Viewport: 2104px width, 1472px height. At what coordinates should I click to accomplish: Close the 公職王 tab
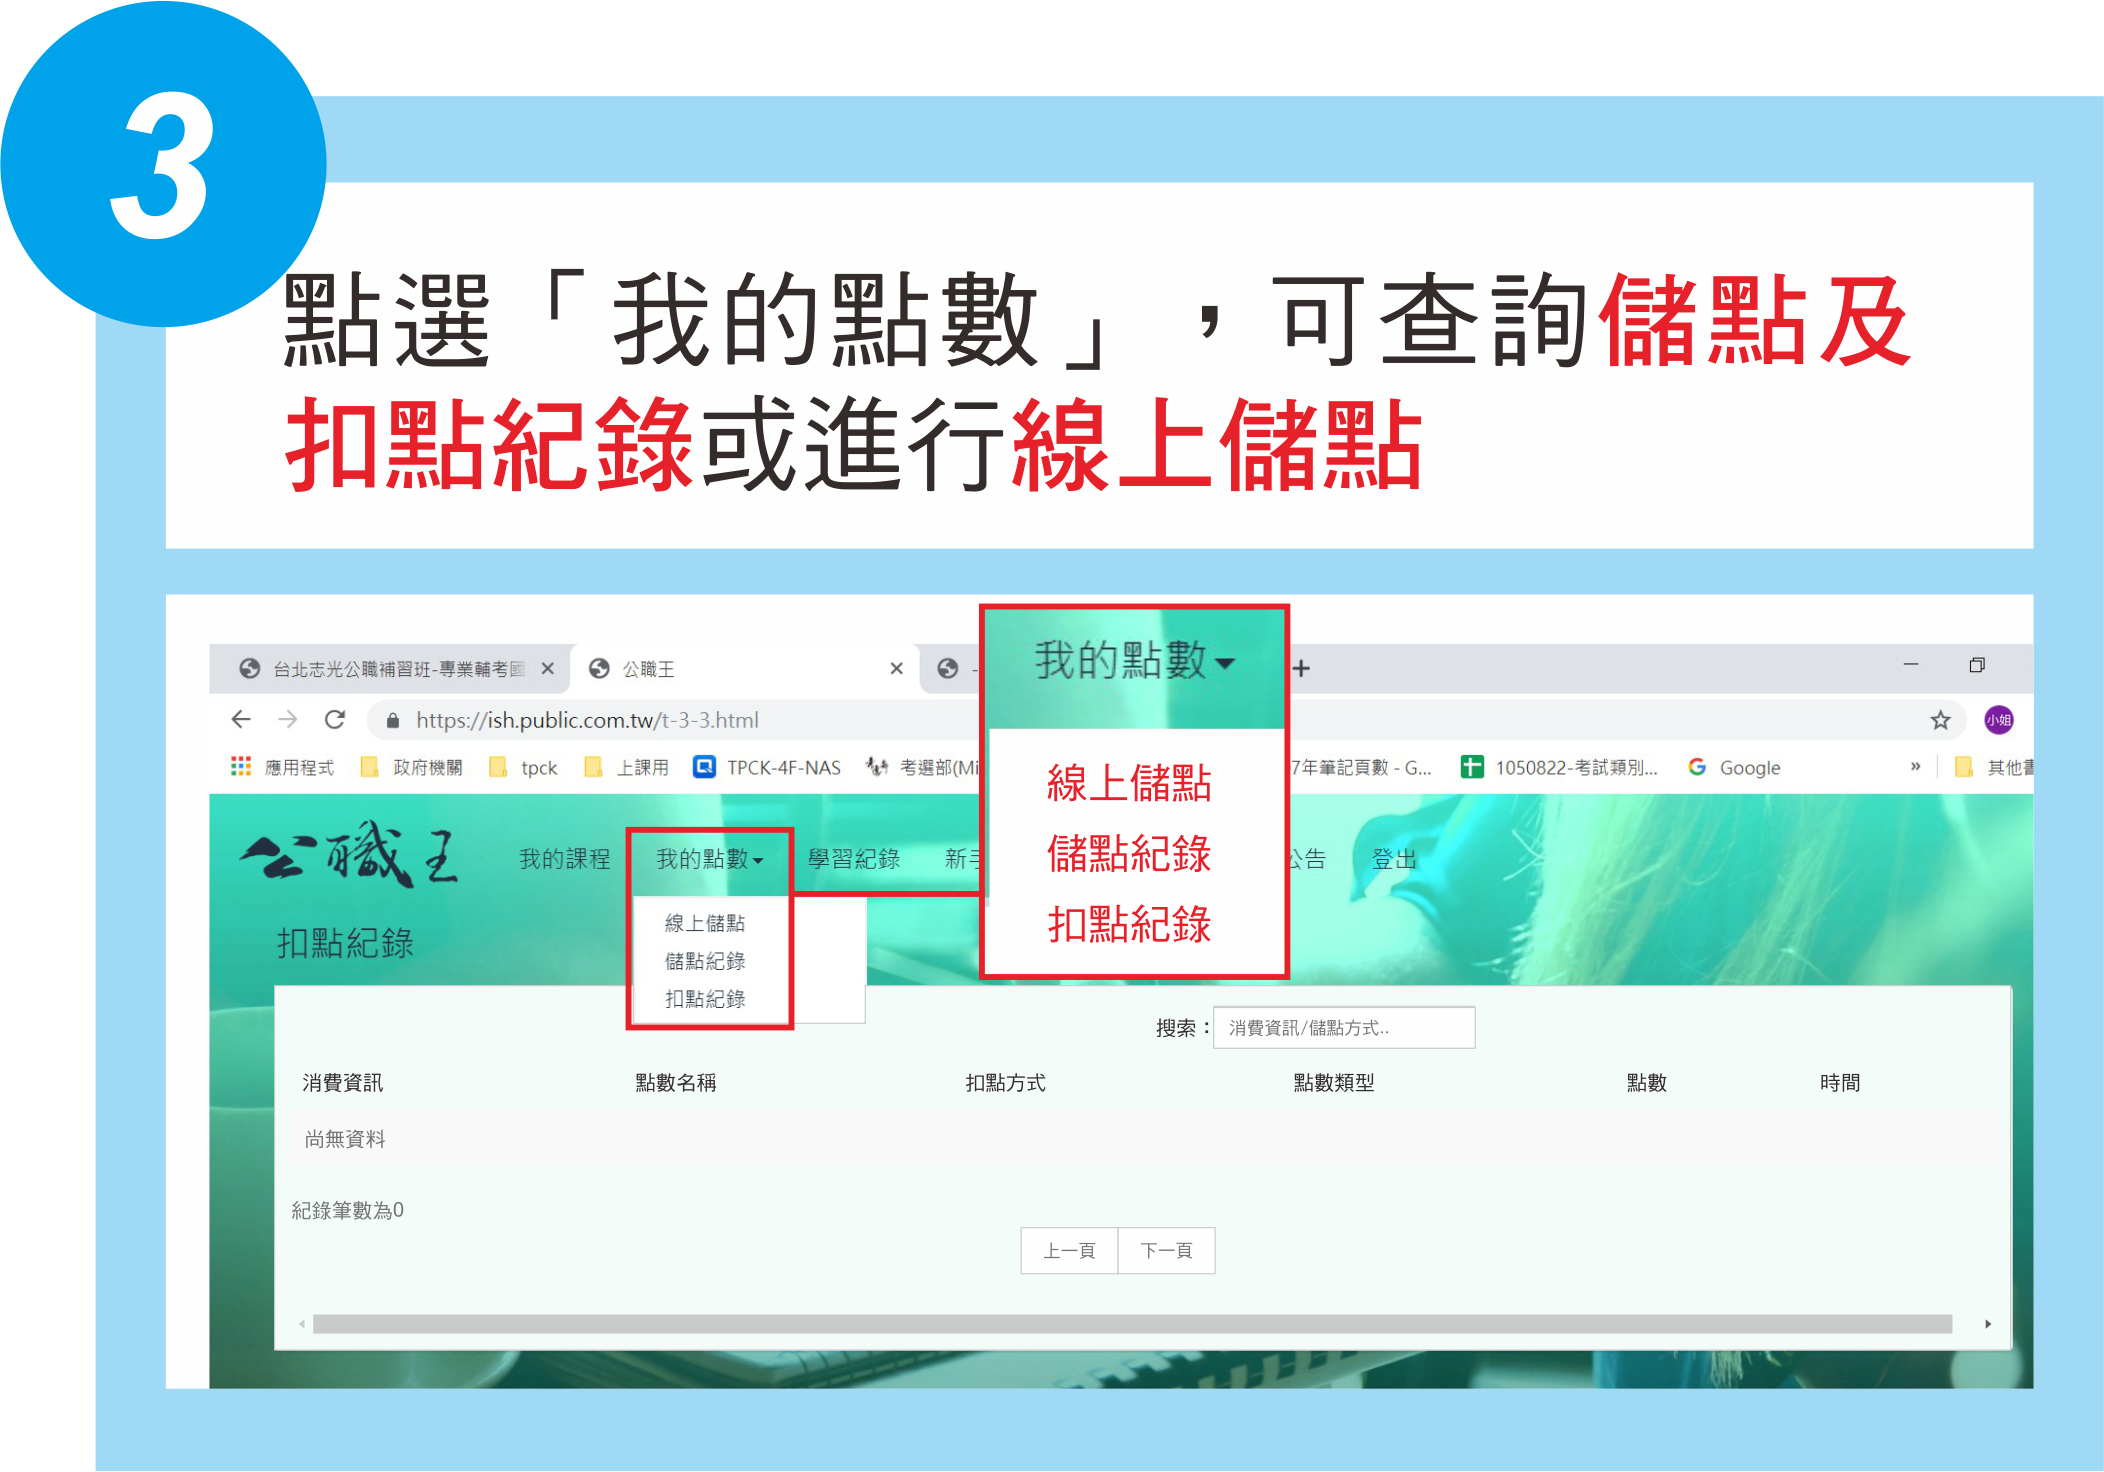coord(896,668)
